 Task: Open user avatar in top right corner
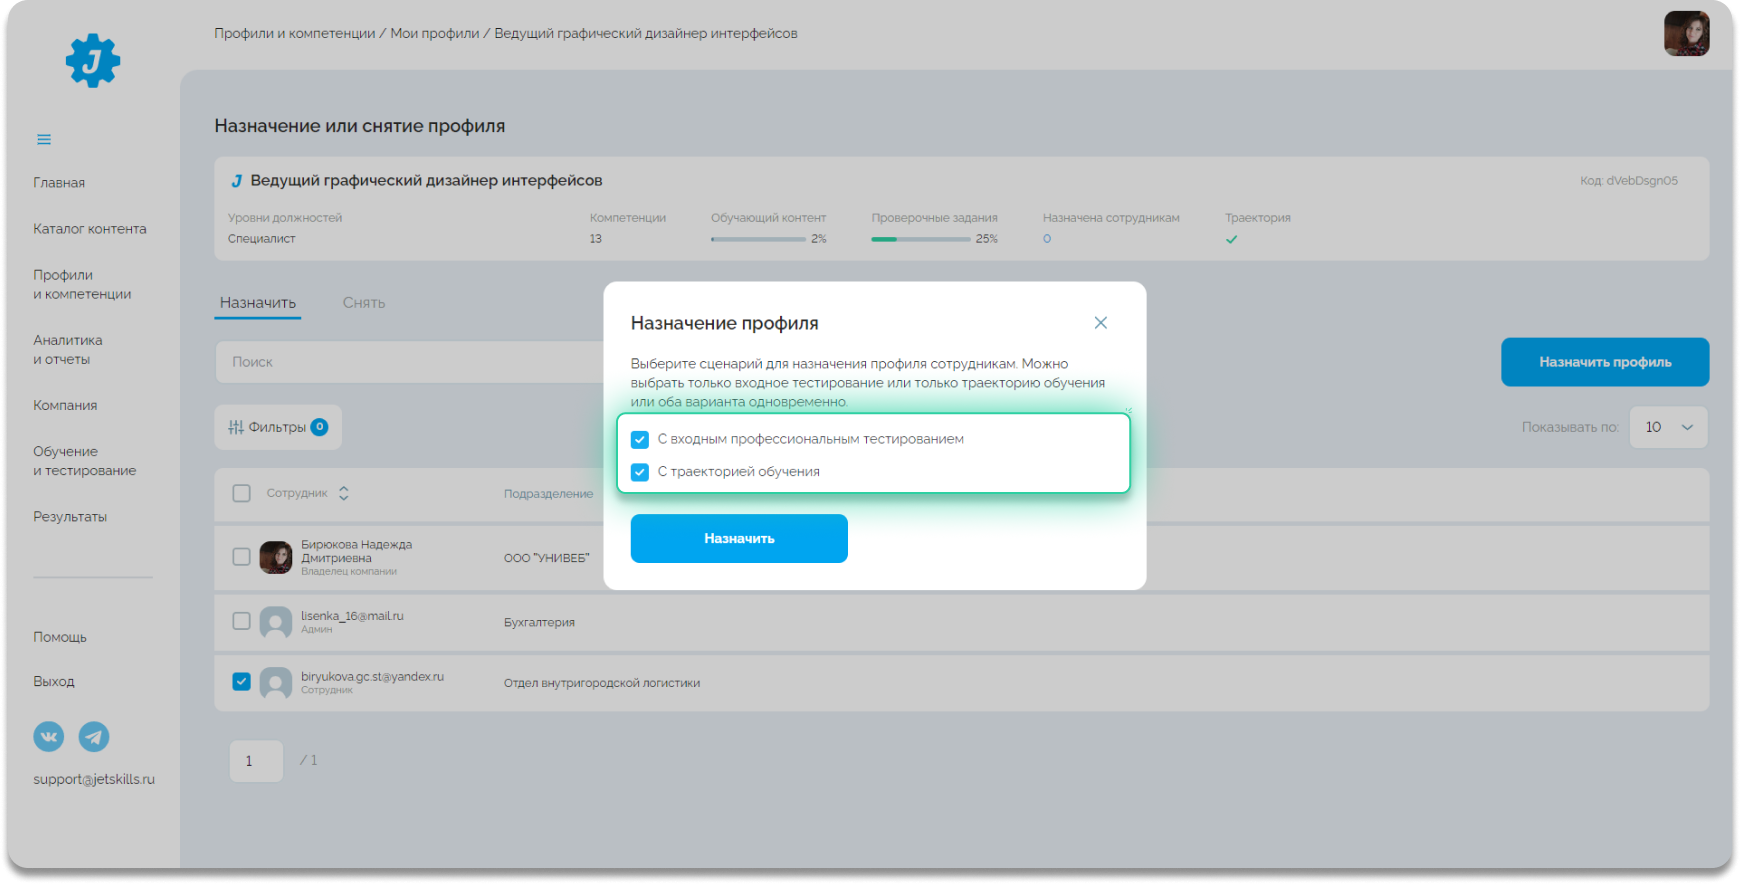(x=1686, y=34)
